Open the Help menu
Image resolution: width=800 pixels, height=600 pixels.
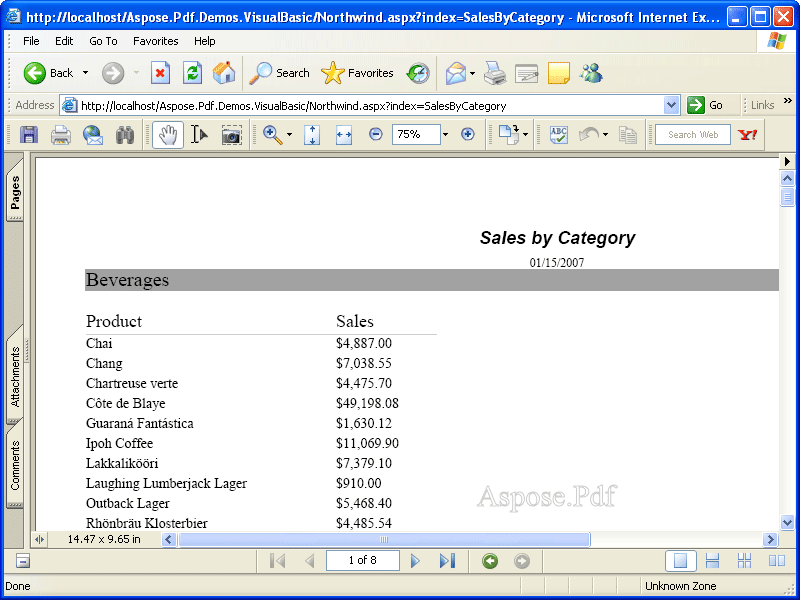[x=205, y=41]
